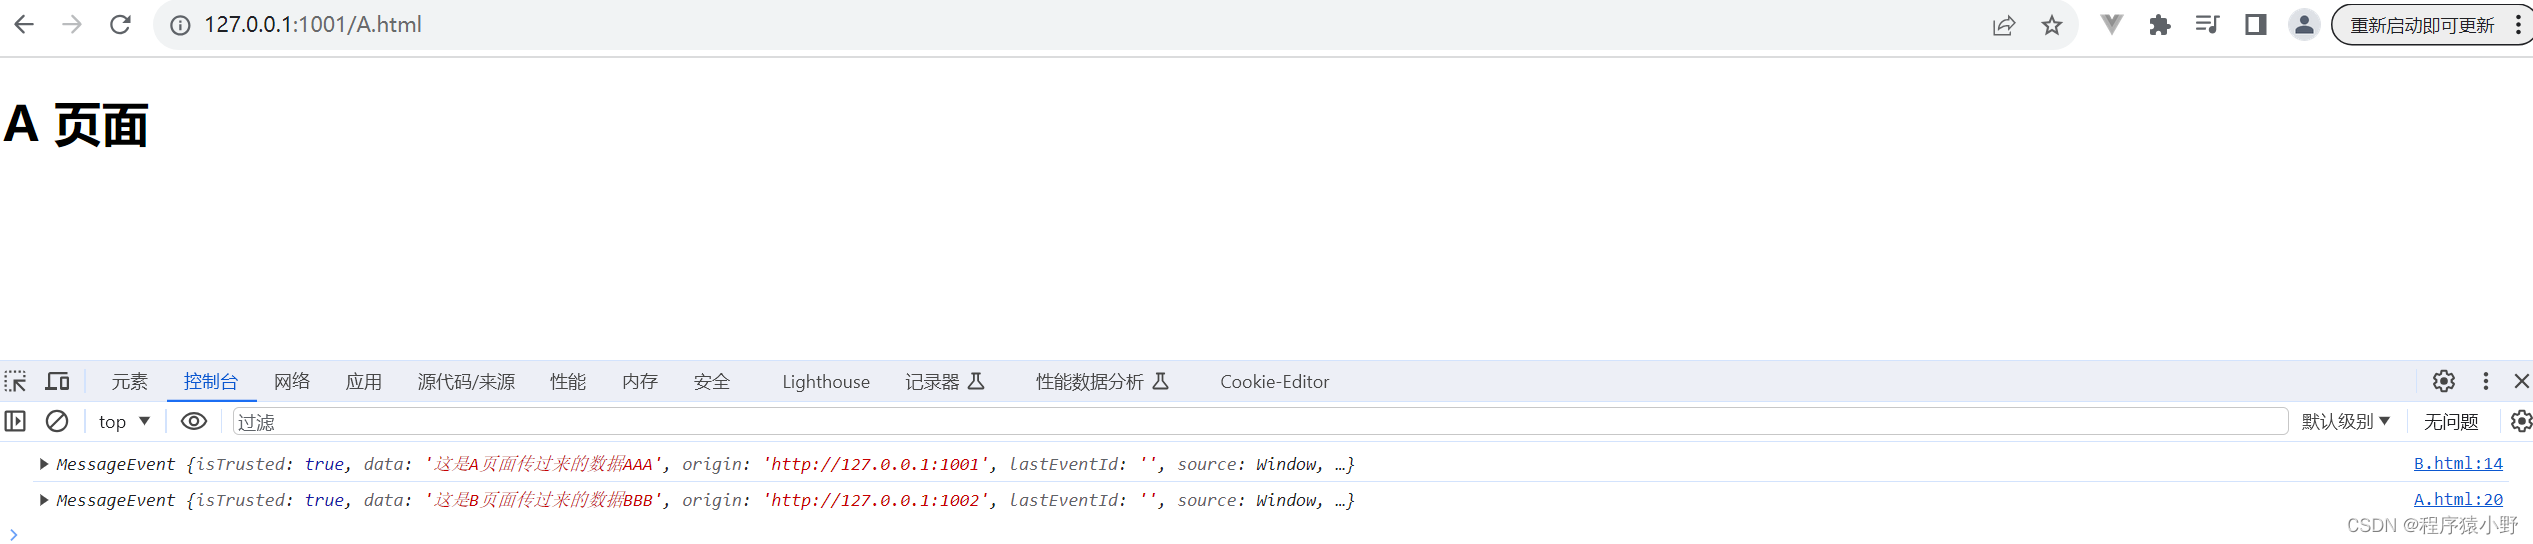The width and height of the screenshot is (2533, 544).
Task: Switch to the 网络 tab
Action: point(292,381)
